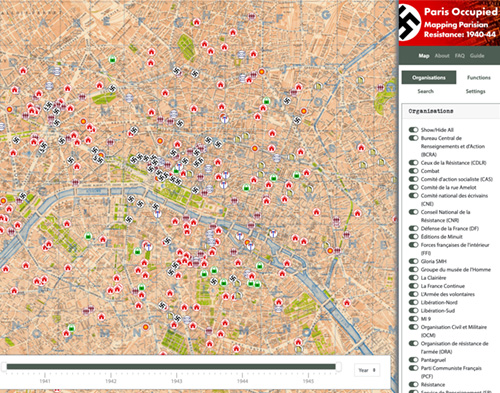
Task: Click the red house marker beside map letter G at top
Action: (197, 22)
